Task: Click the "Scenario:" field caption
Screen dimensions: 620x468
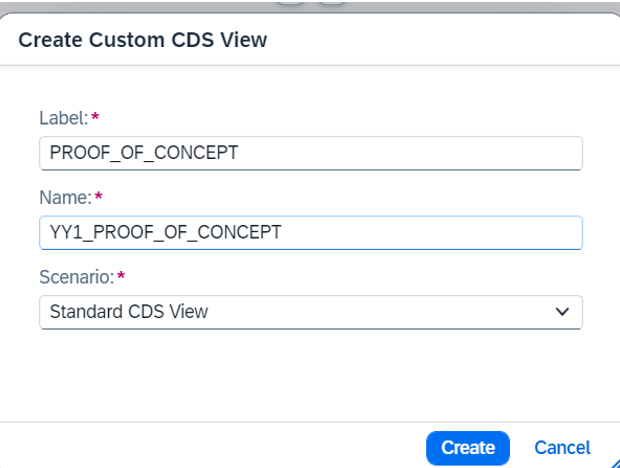Action: [77, 277]
